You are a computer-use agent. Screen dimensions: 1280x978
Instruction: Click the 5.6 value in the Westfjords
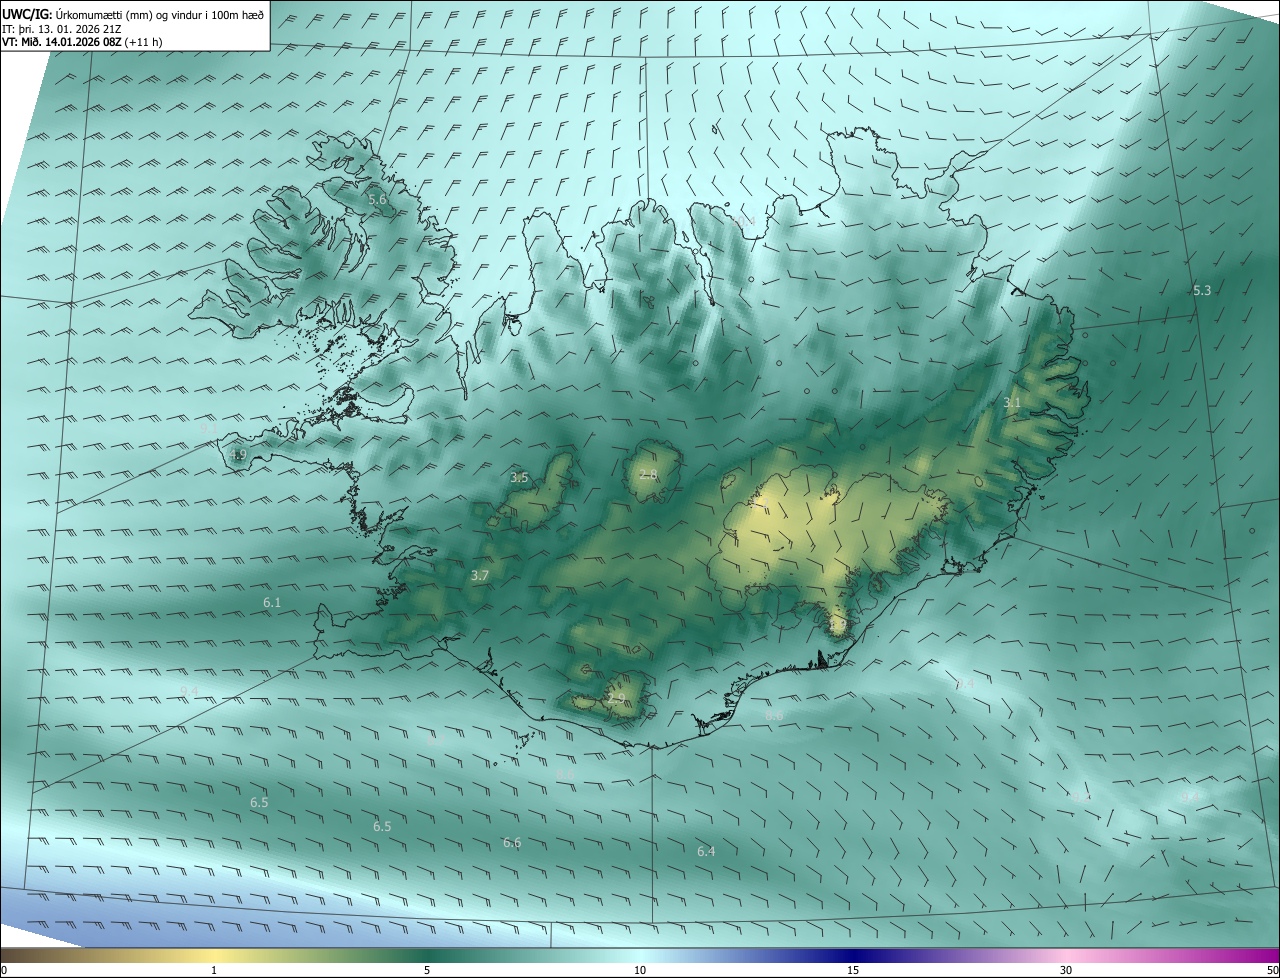tap(377, 200)
